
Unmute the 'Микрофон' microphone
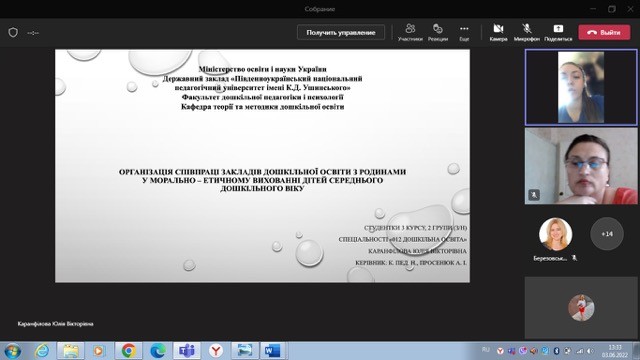(x=527, y=33)
